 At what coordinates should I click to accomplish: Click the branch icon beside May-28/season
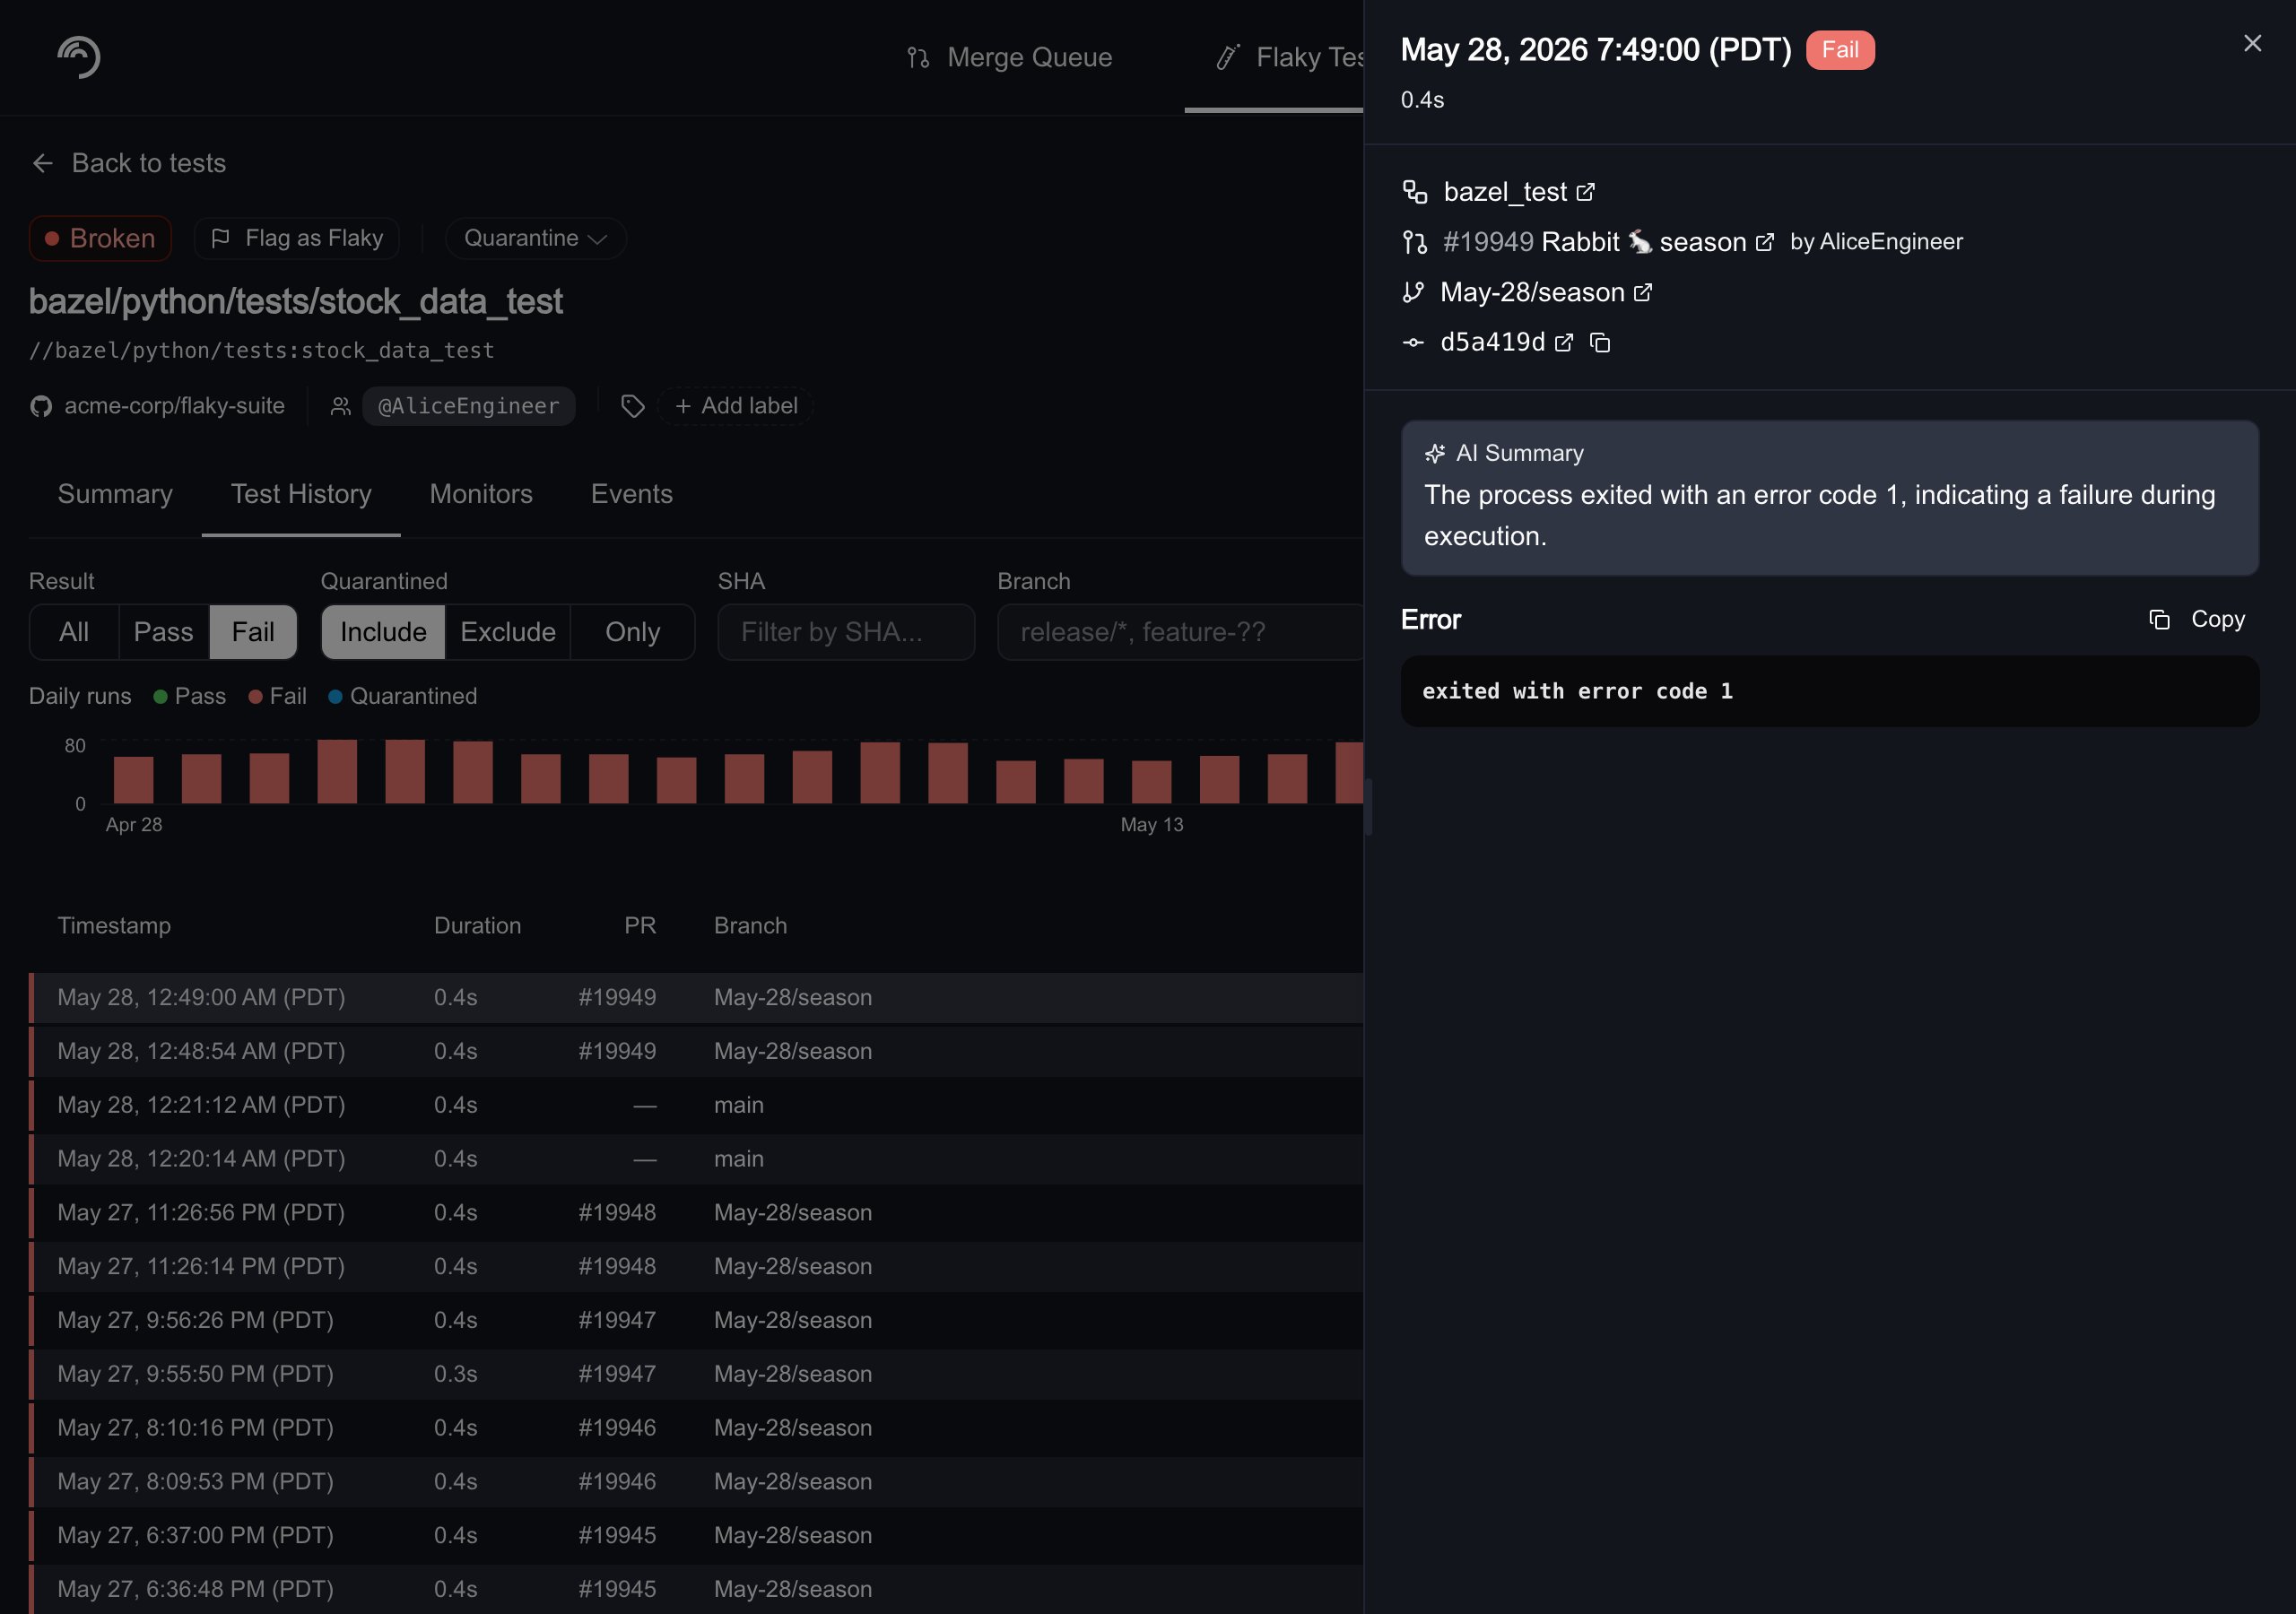(1413, 292)
